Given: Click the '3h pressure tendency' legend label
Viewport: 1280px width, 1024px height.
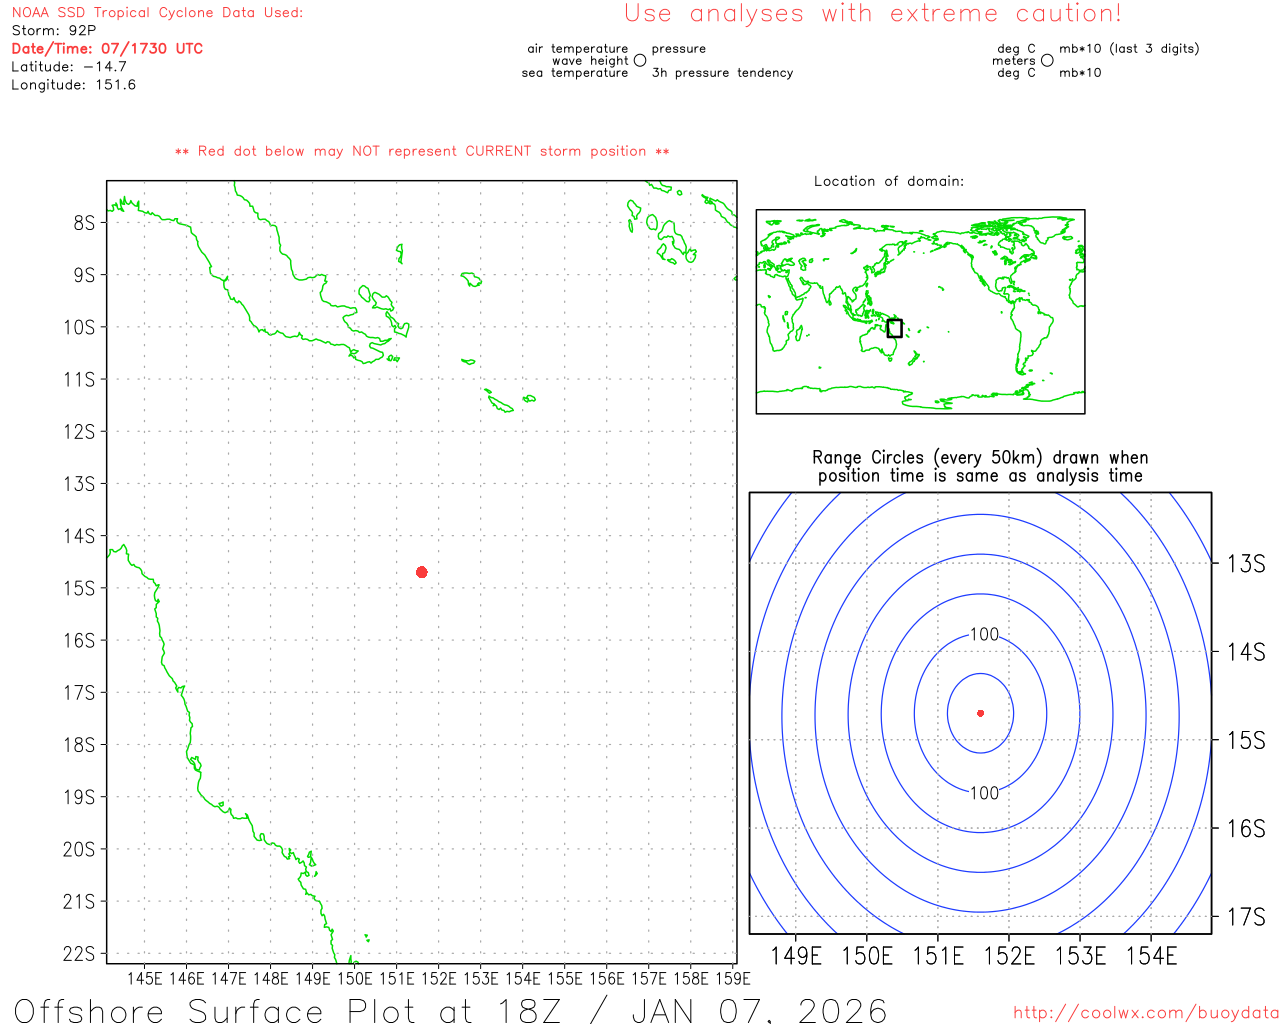Looking at the screenshot, I should [x=723, y=73].
